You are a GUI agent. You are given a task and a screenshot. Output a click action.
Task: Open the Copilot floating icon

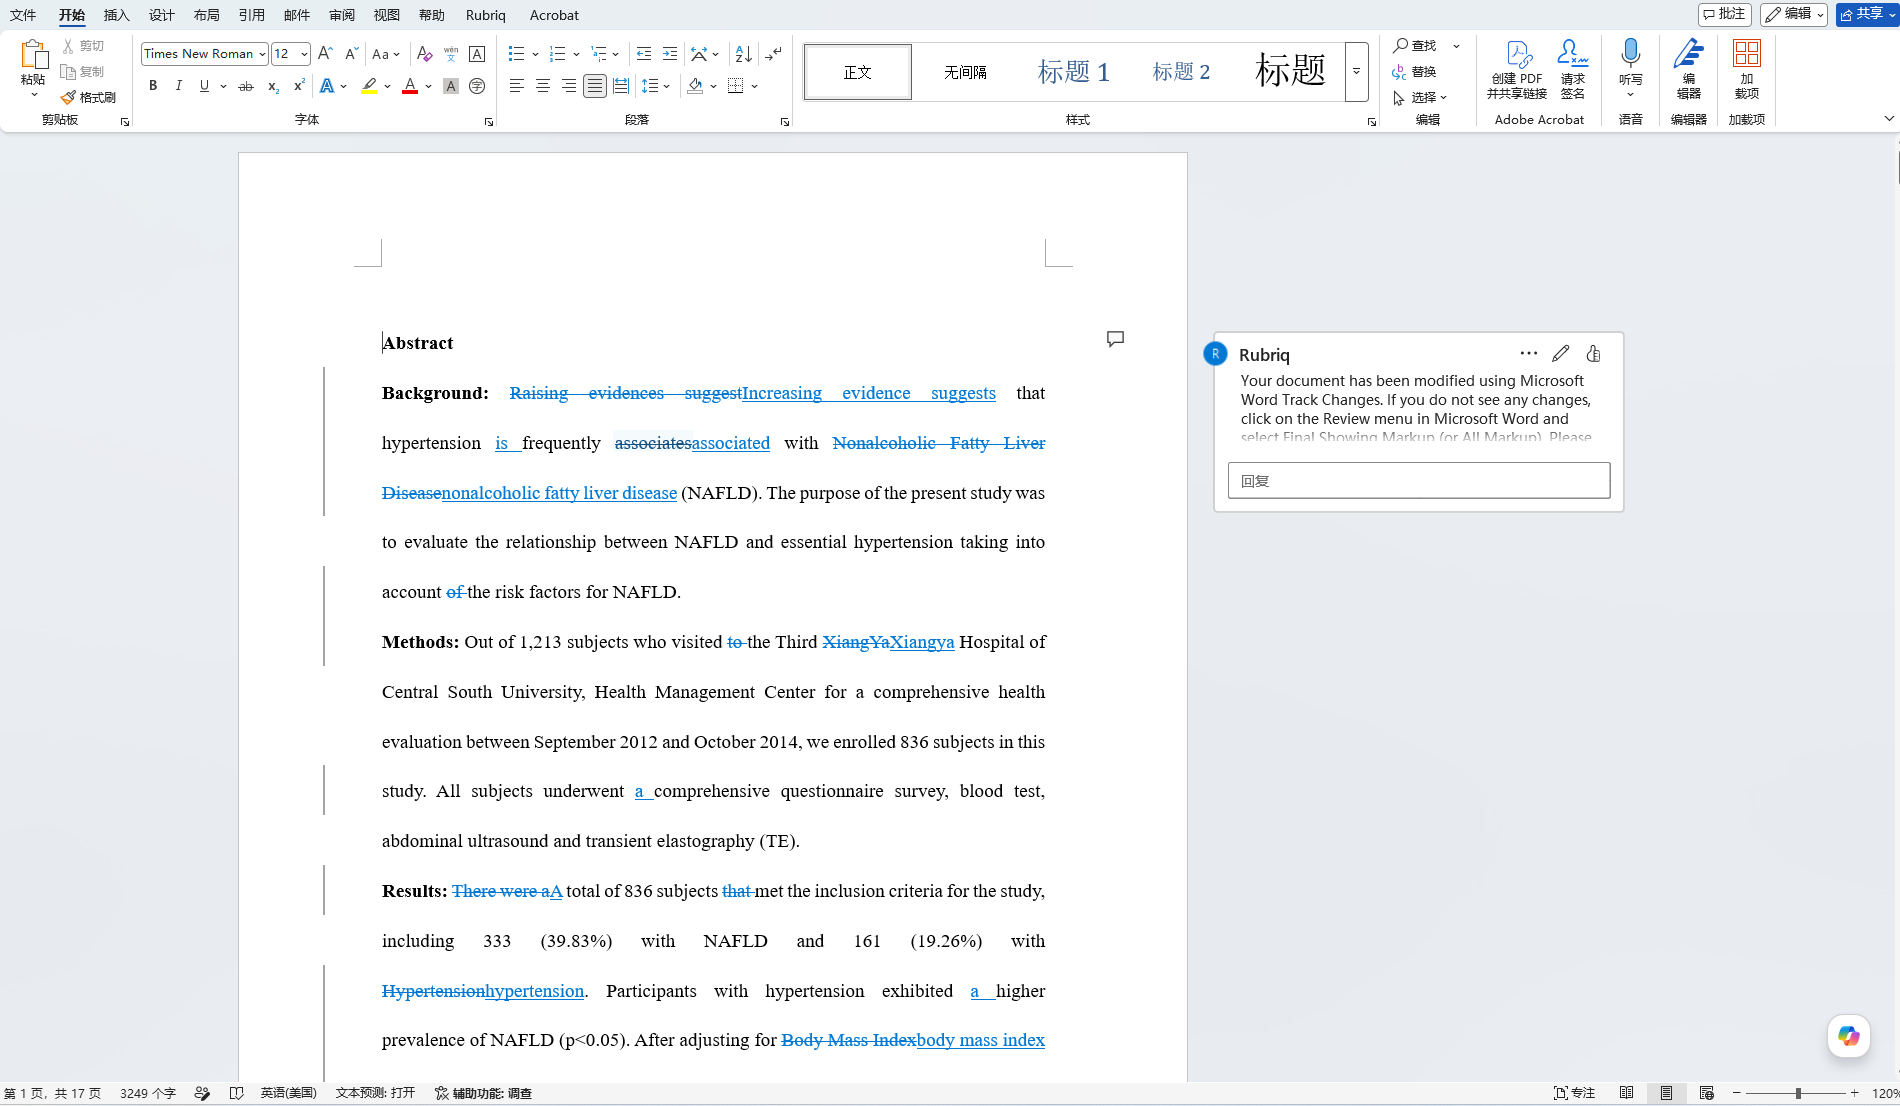[1848, 1036]
